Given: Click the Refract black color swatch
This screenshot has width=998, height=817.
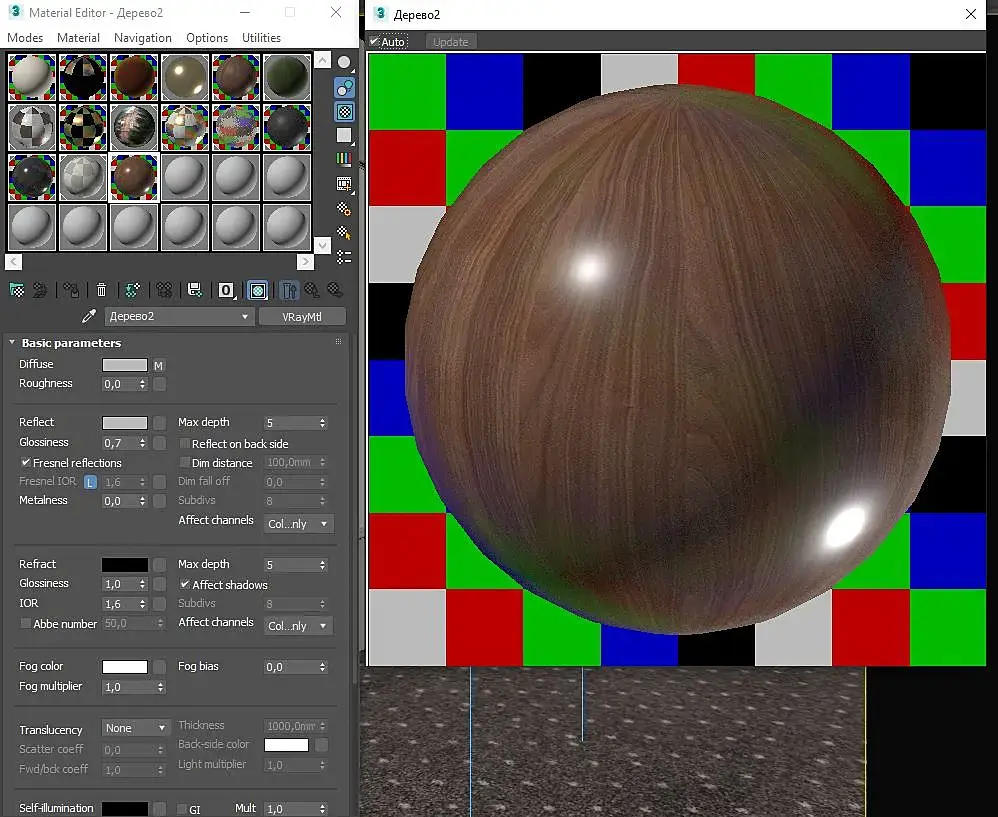Looking at the screenshot, I should pyautogui.click(x=125, y=564).
